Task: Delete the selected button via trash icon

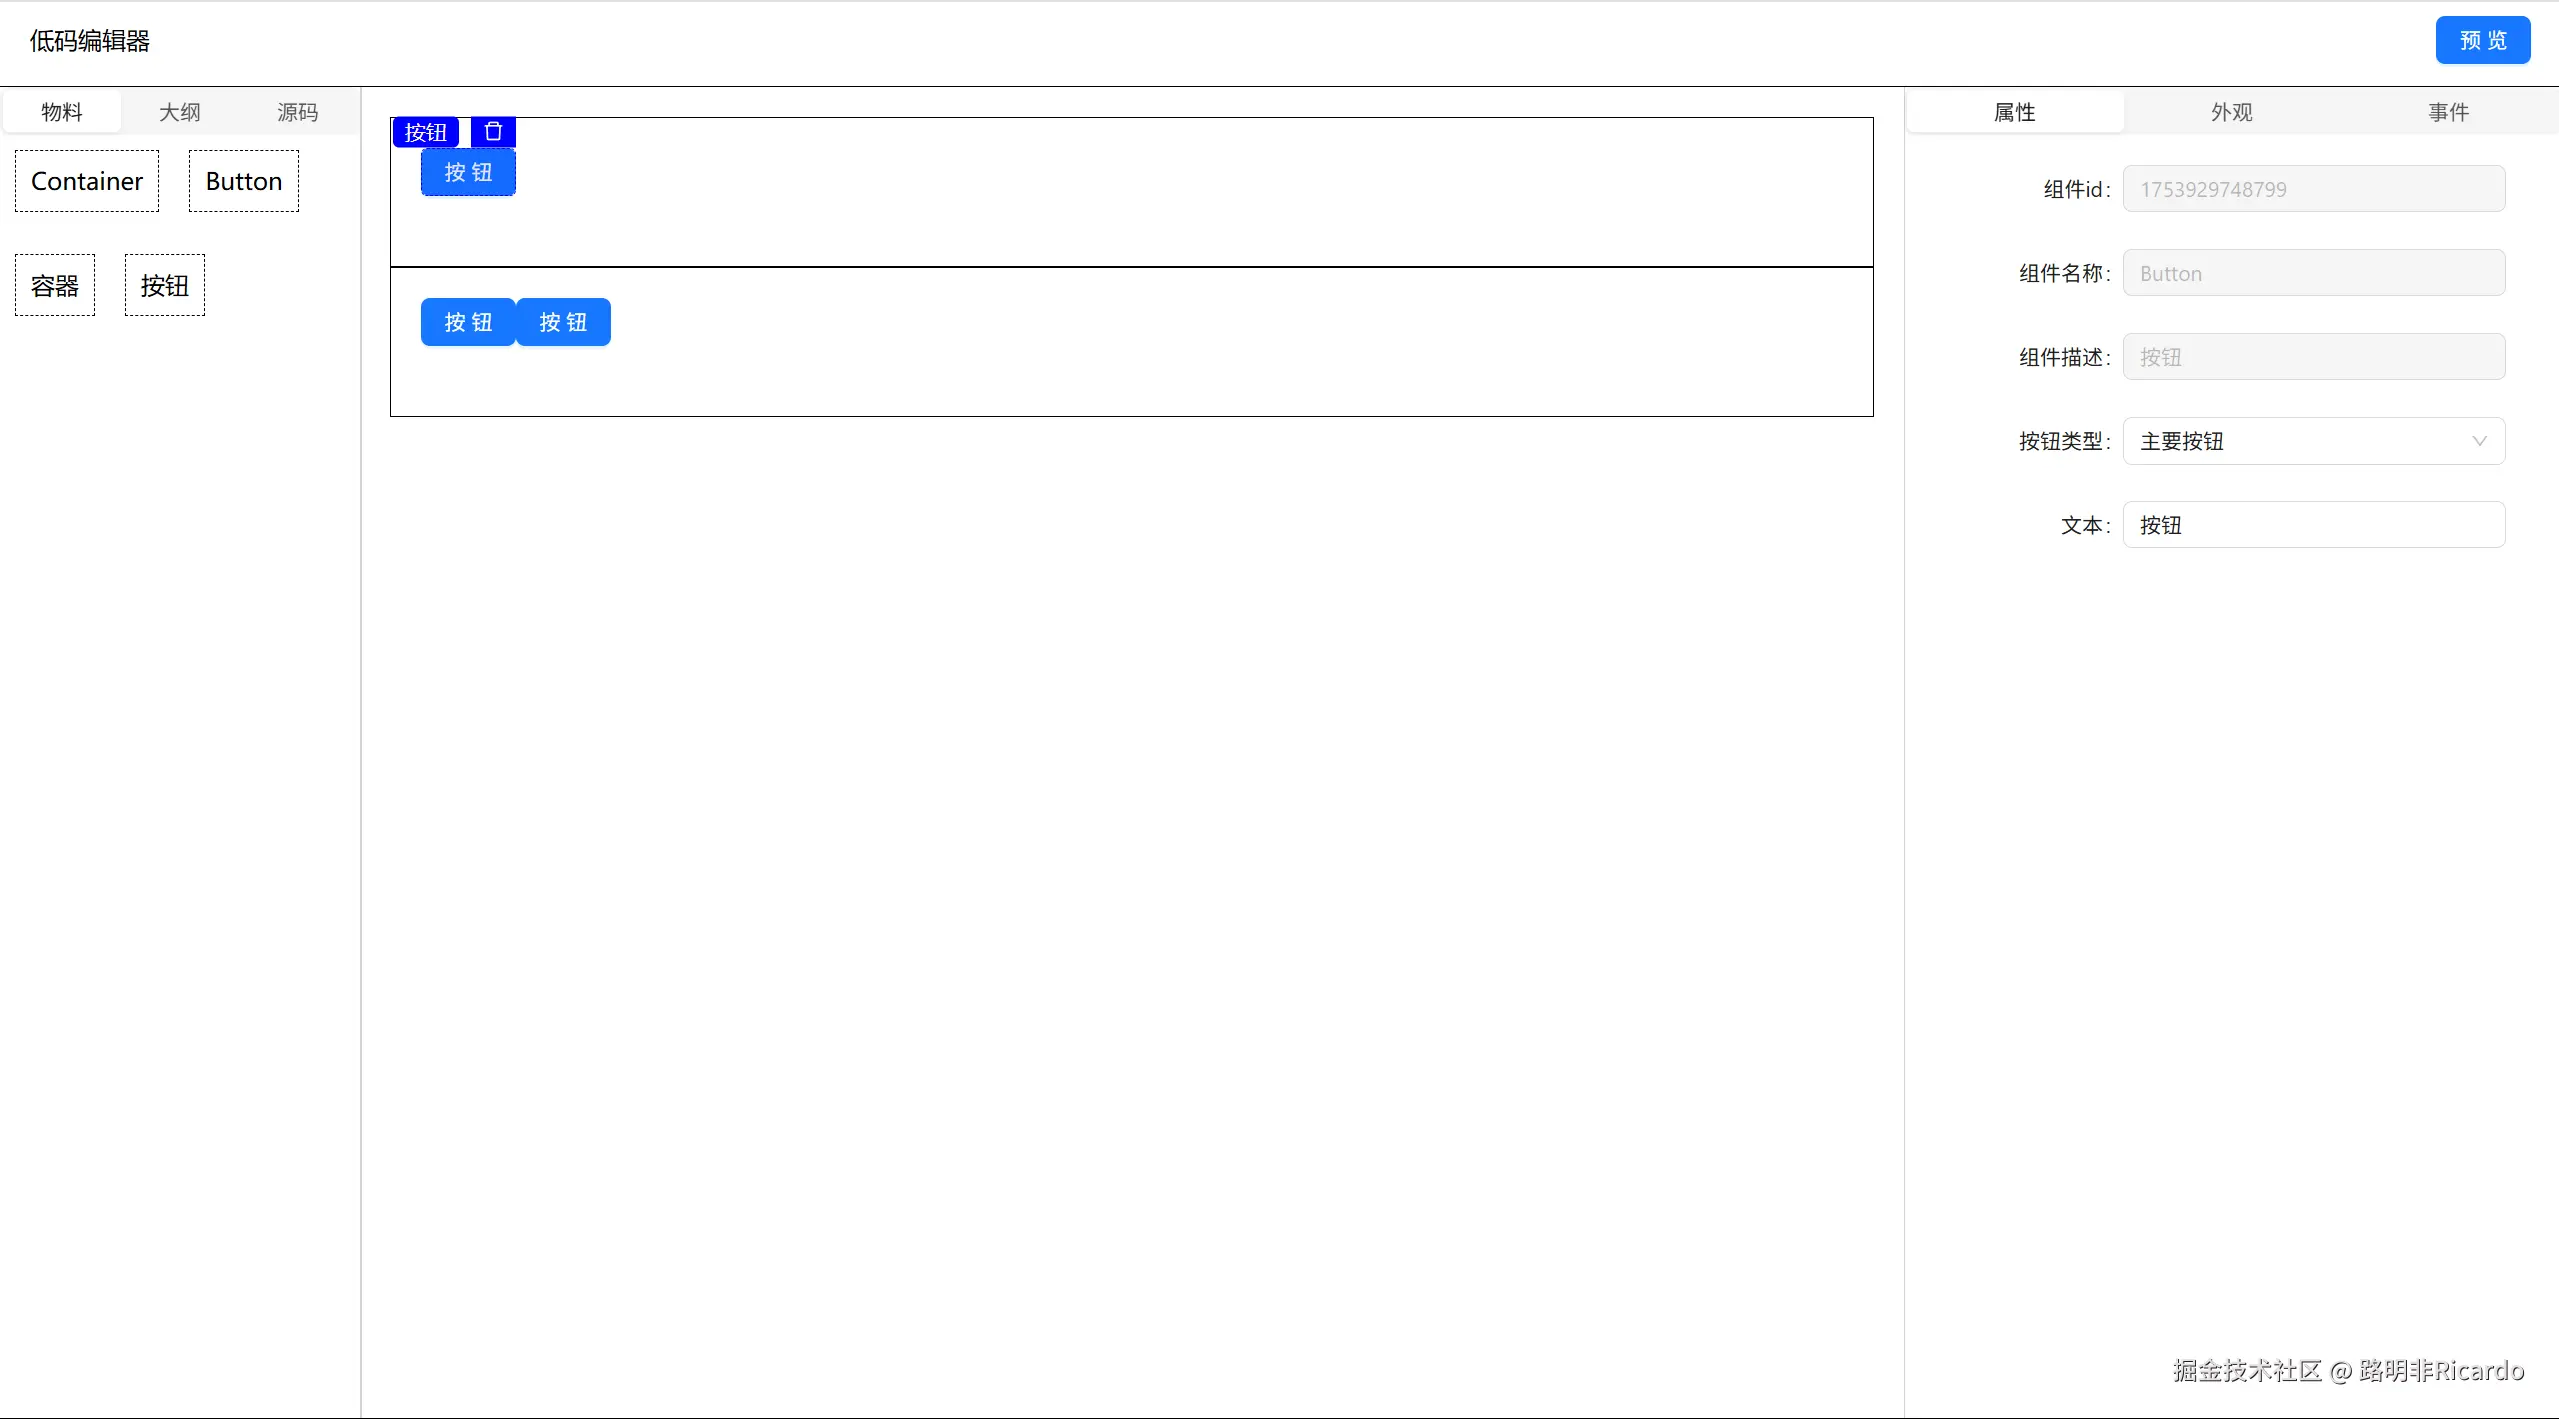Action: click(493, 132)
